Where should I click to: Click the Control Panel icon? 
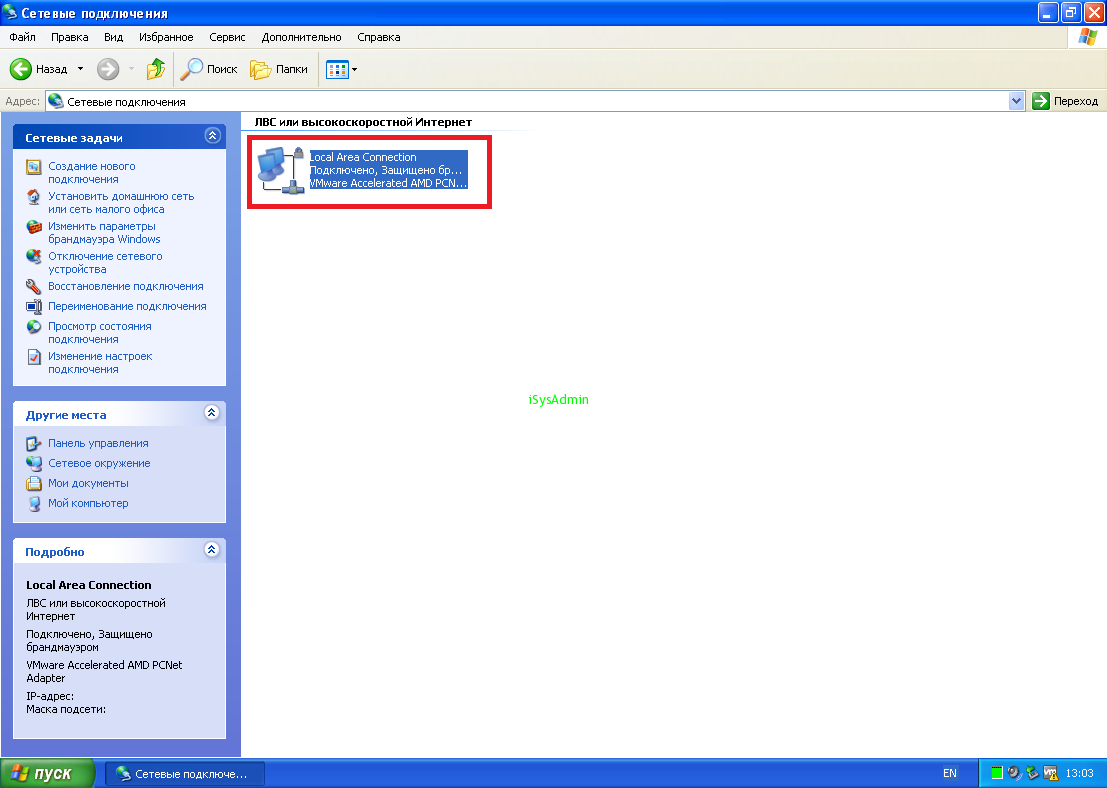click(33, 443)
